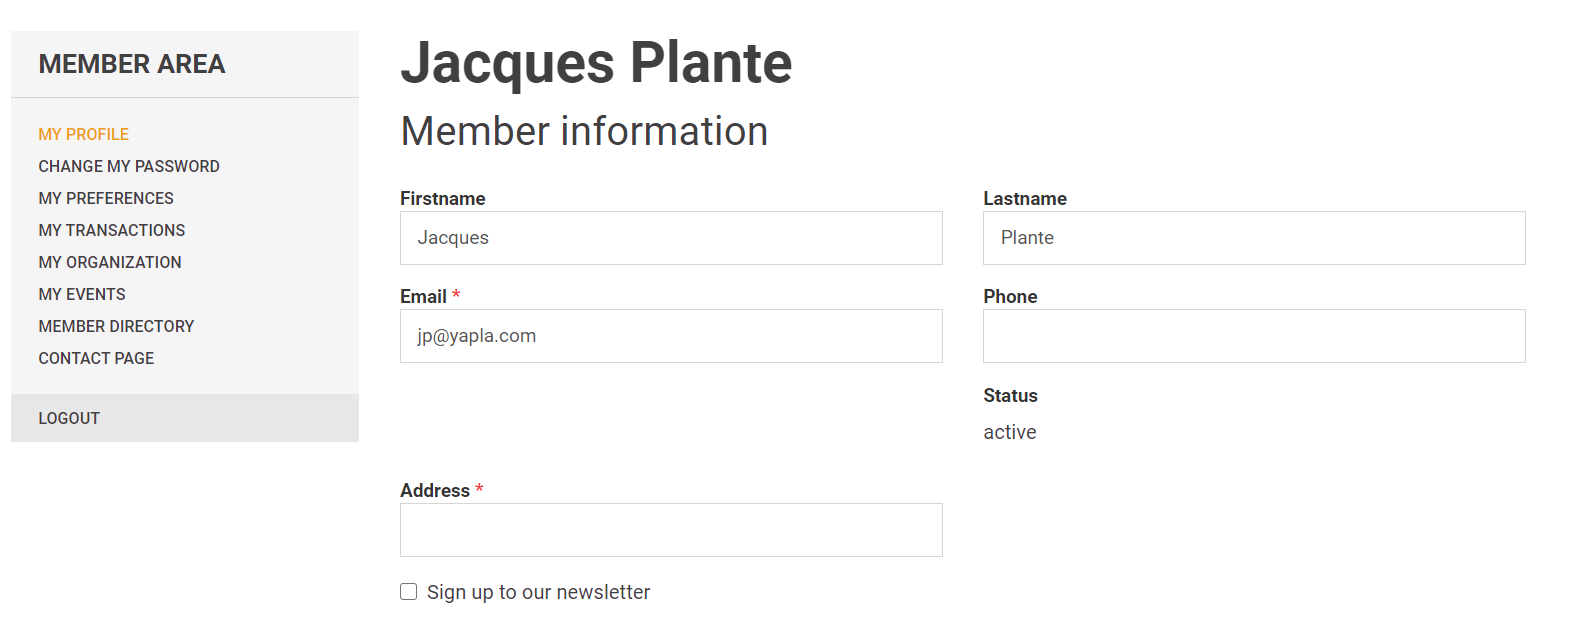Click into the Lastname field containing Plante
This screenshot has width=1591, height=627.
click(x=1254, y=238)
